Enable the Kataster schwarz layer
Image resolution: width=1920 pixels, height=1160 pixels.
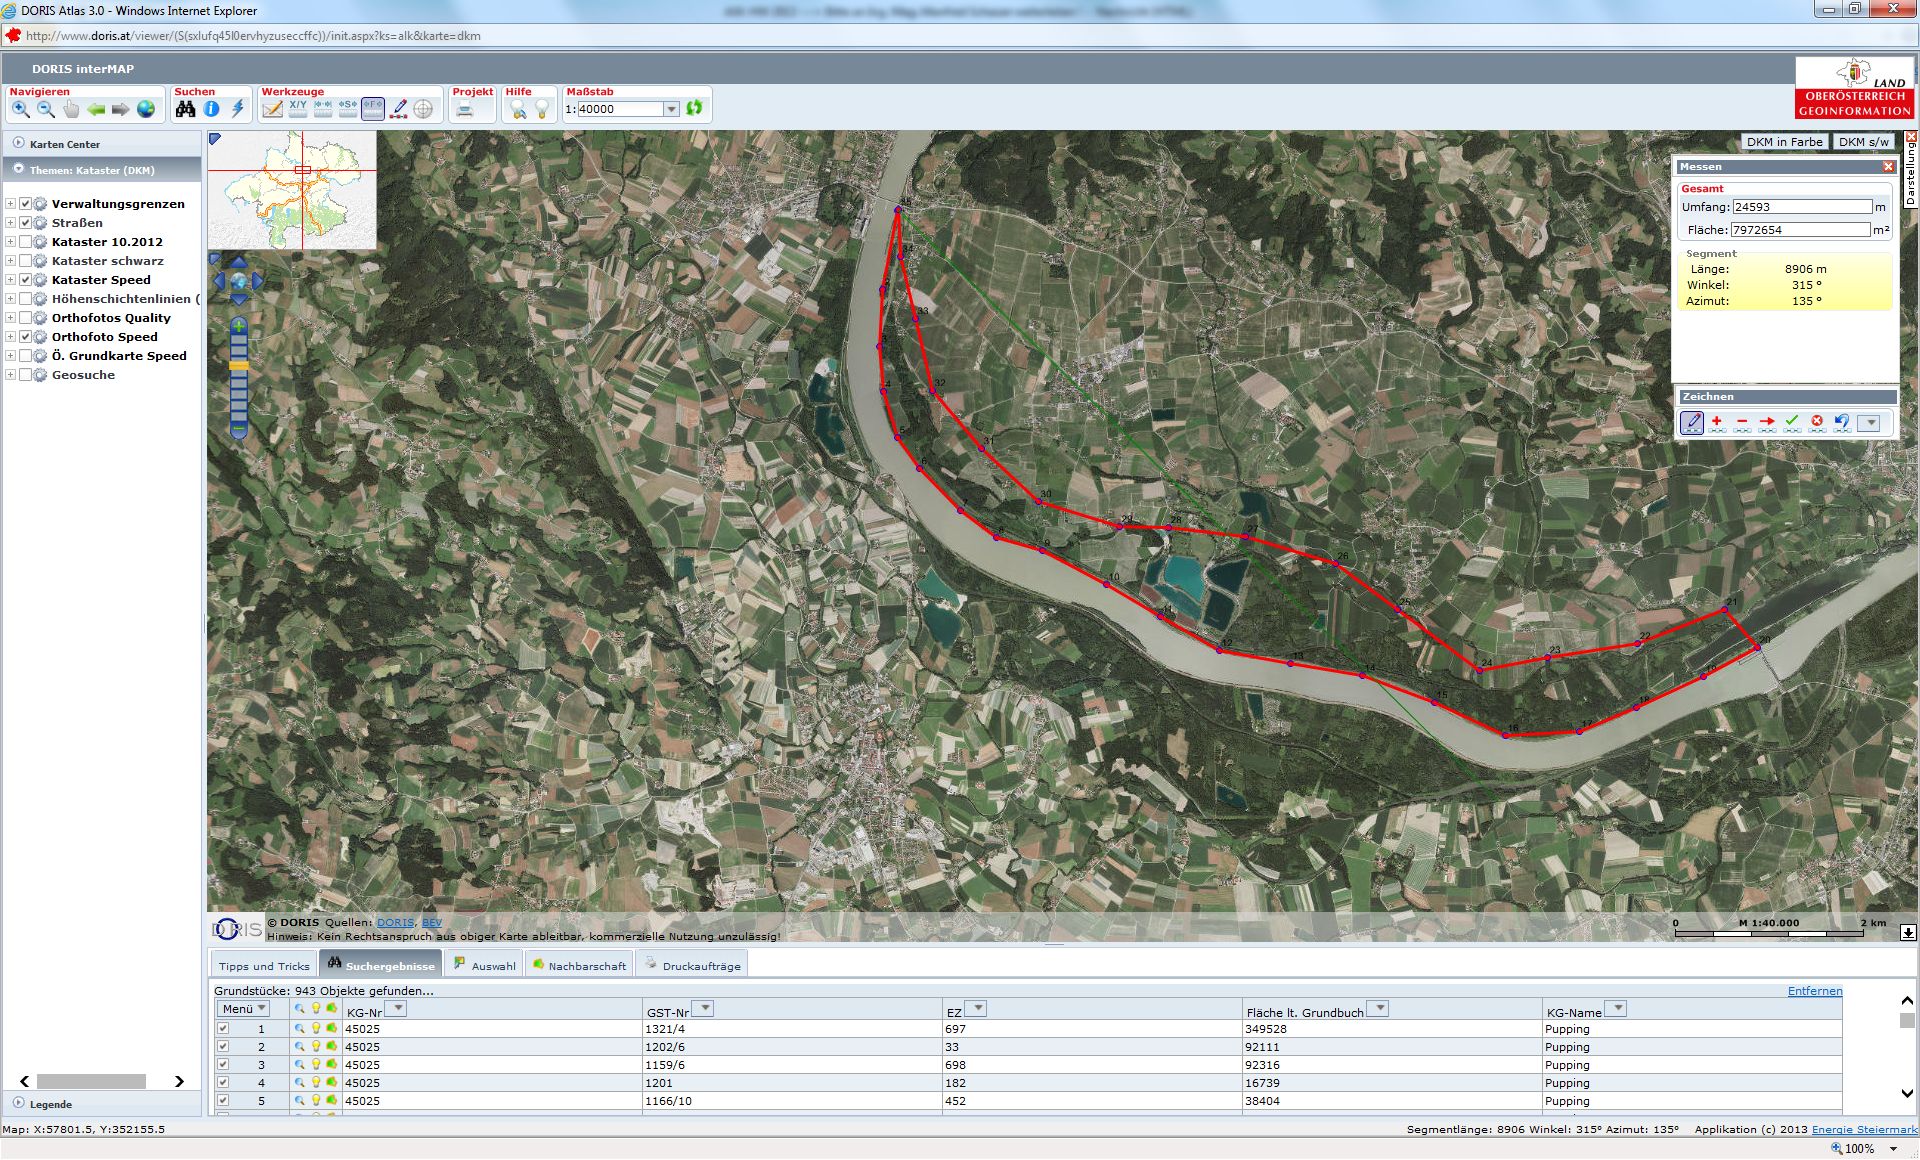click(26, 261)
